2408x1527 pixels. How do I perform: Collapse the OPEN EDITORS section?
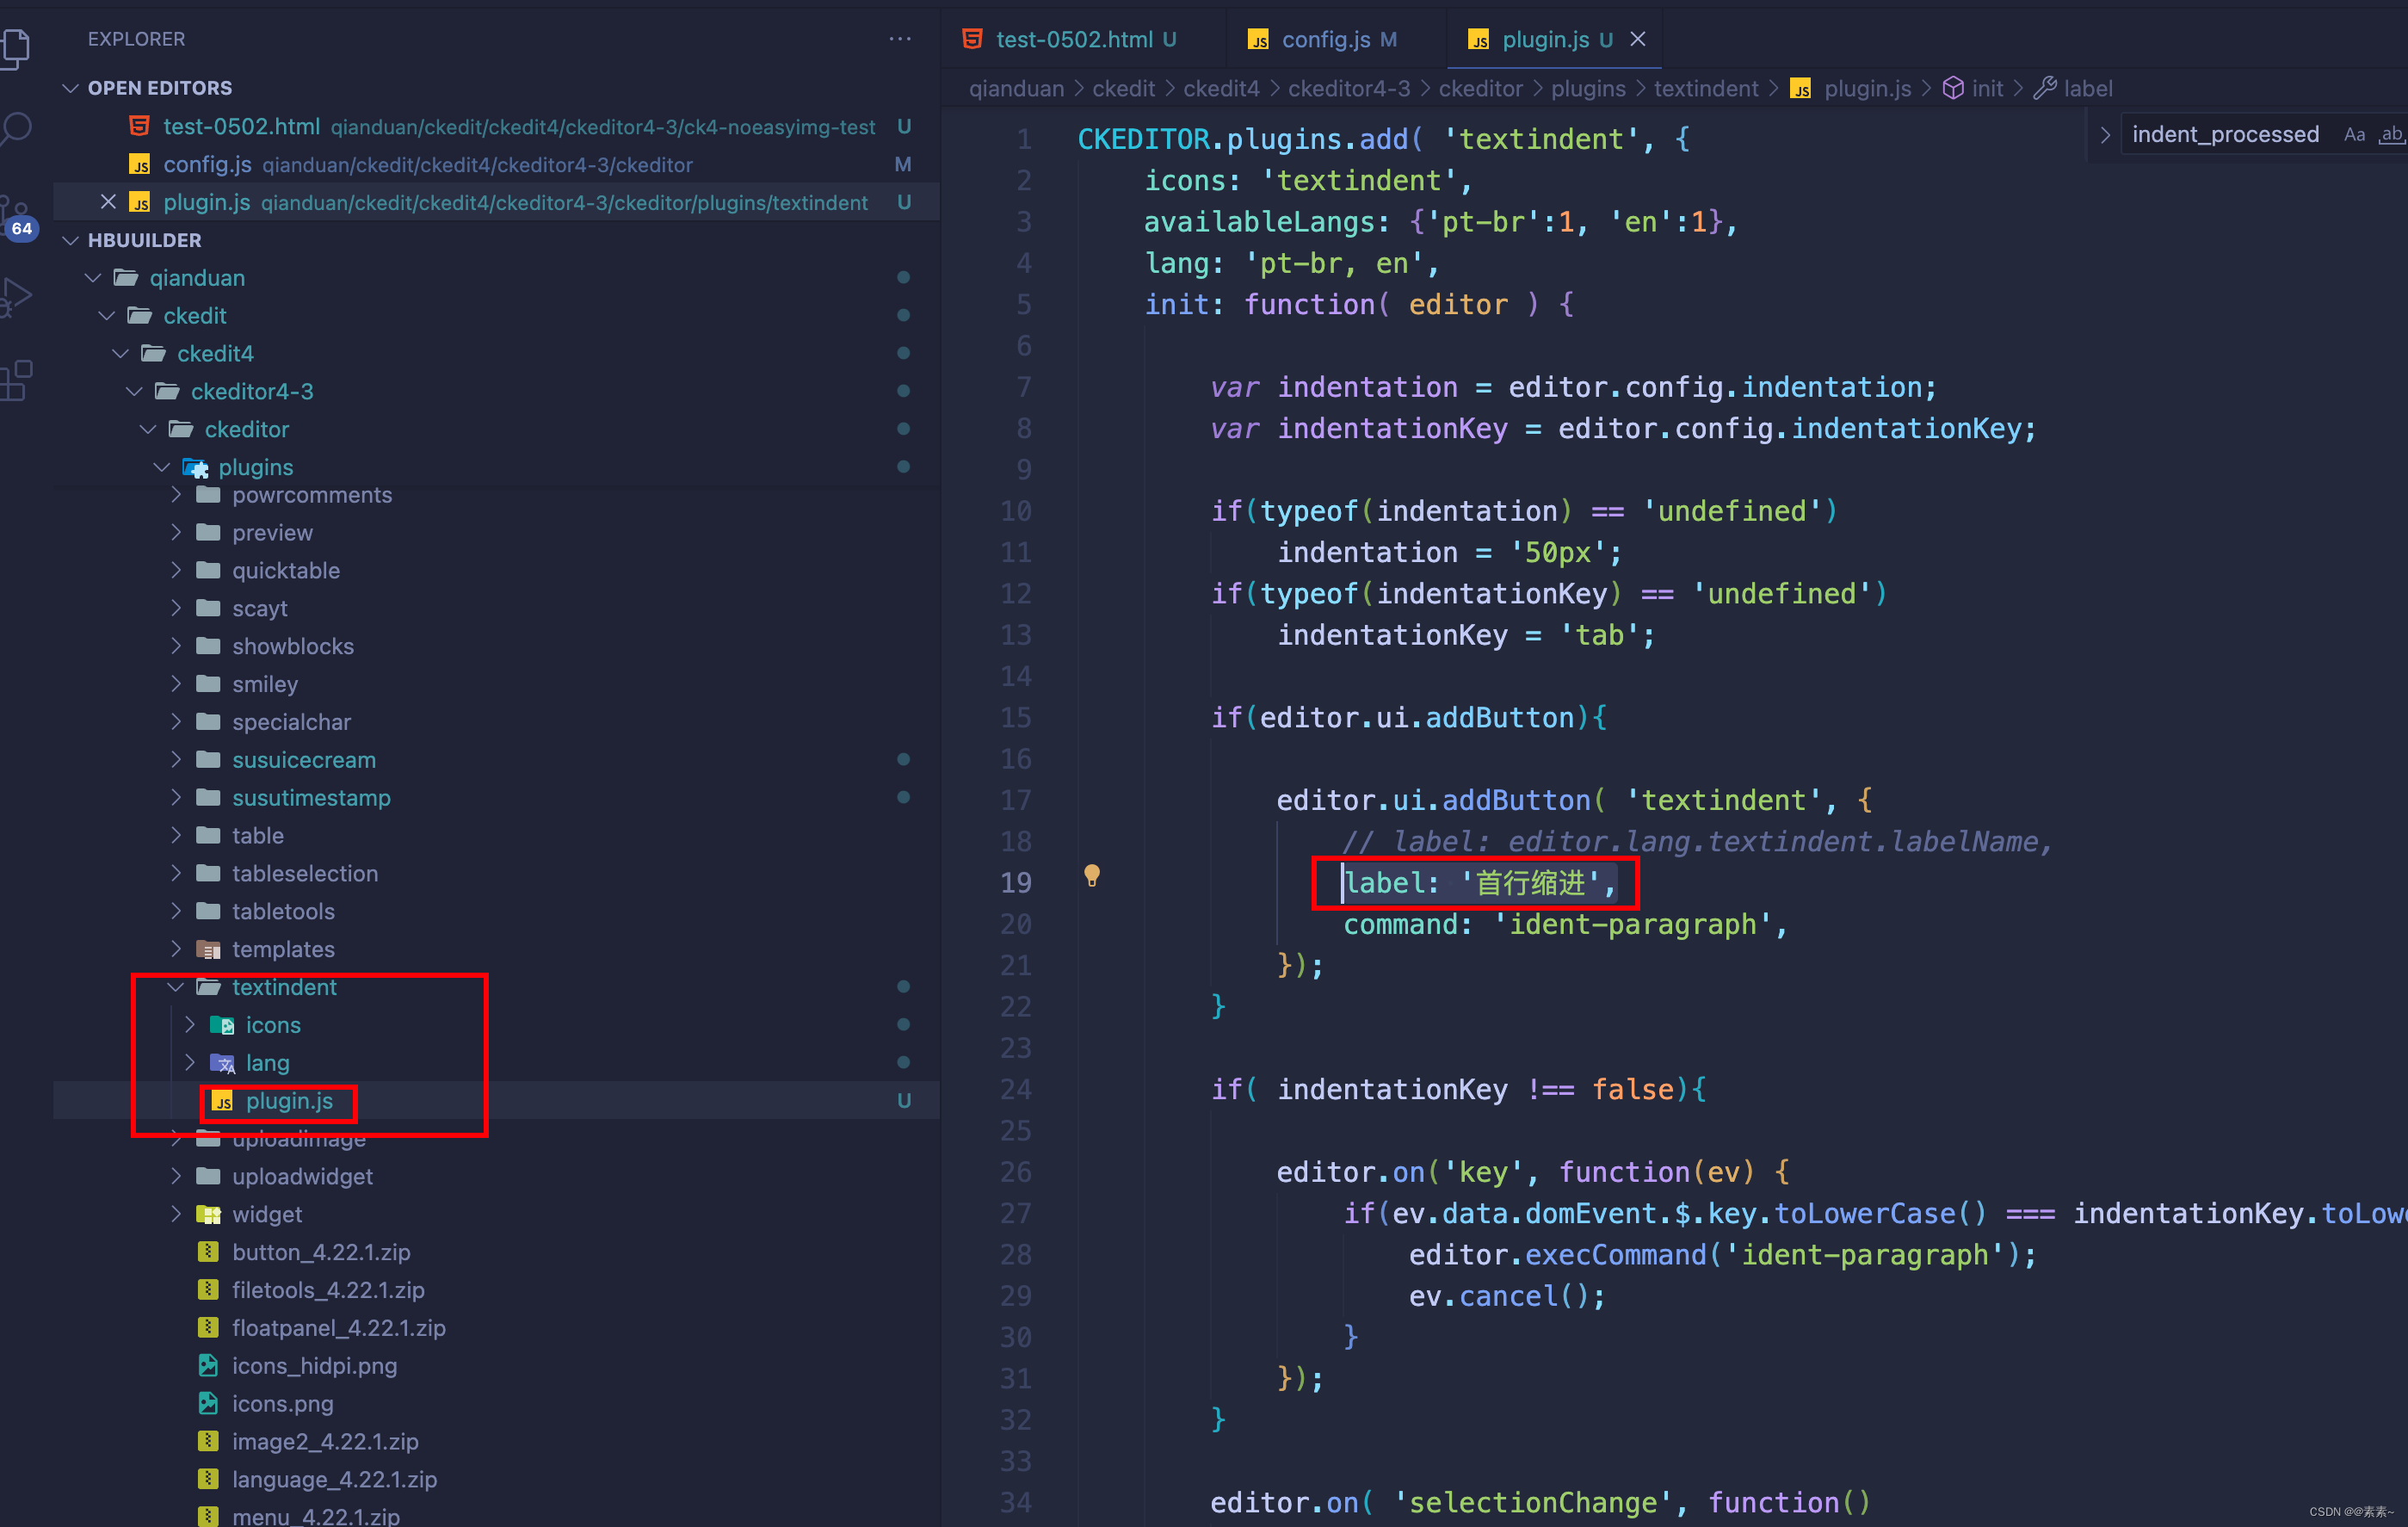point(71,88)
